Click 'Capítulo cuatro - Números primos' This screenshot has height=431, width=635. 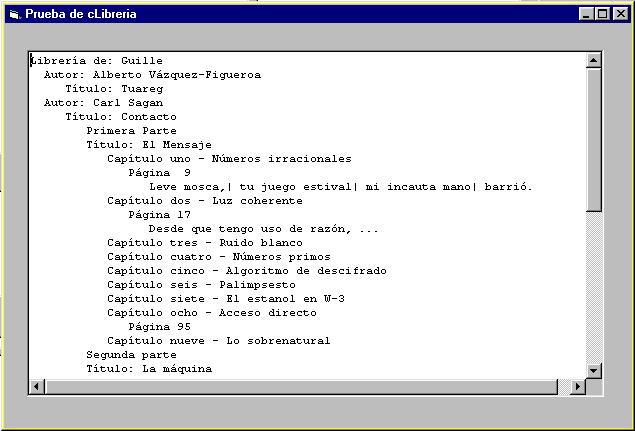(219, 257)
